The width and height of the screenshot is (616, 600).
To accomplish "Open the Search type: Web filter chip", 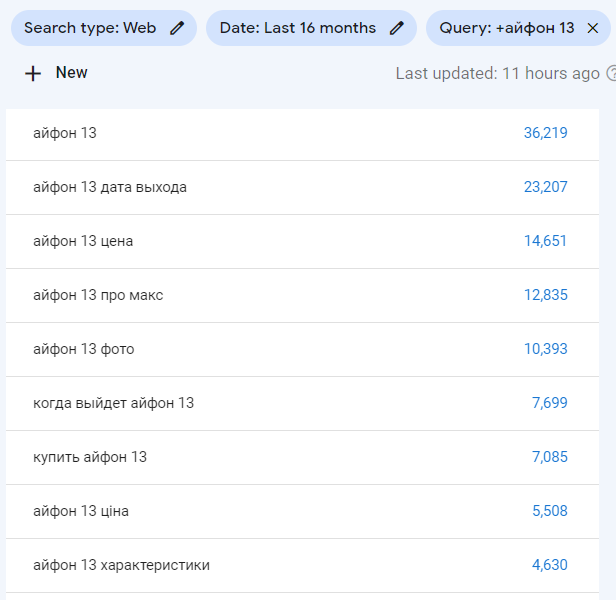I will (x=104, y=28).
